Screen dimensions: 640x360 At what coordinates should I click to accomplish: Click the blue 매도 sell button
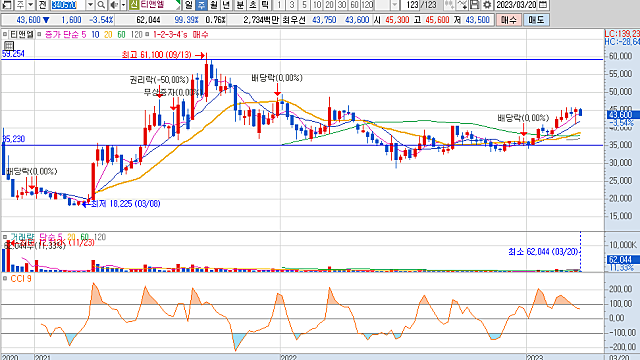click(536, 20)
